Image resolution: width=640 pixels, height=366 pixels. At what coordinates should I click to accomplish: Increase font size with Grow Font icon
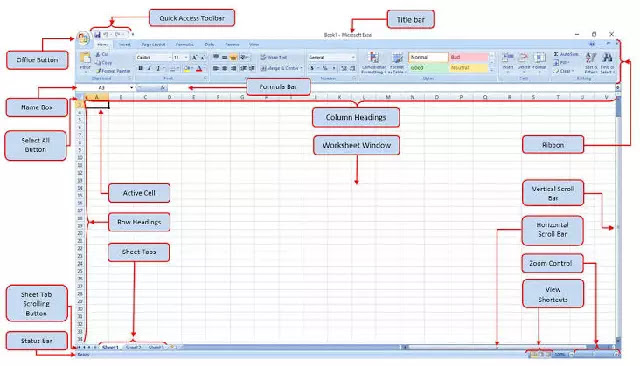(x=194, y=58)
